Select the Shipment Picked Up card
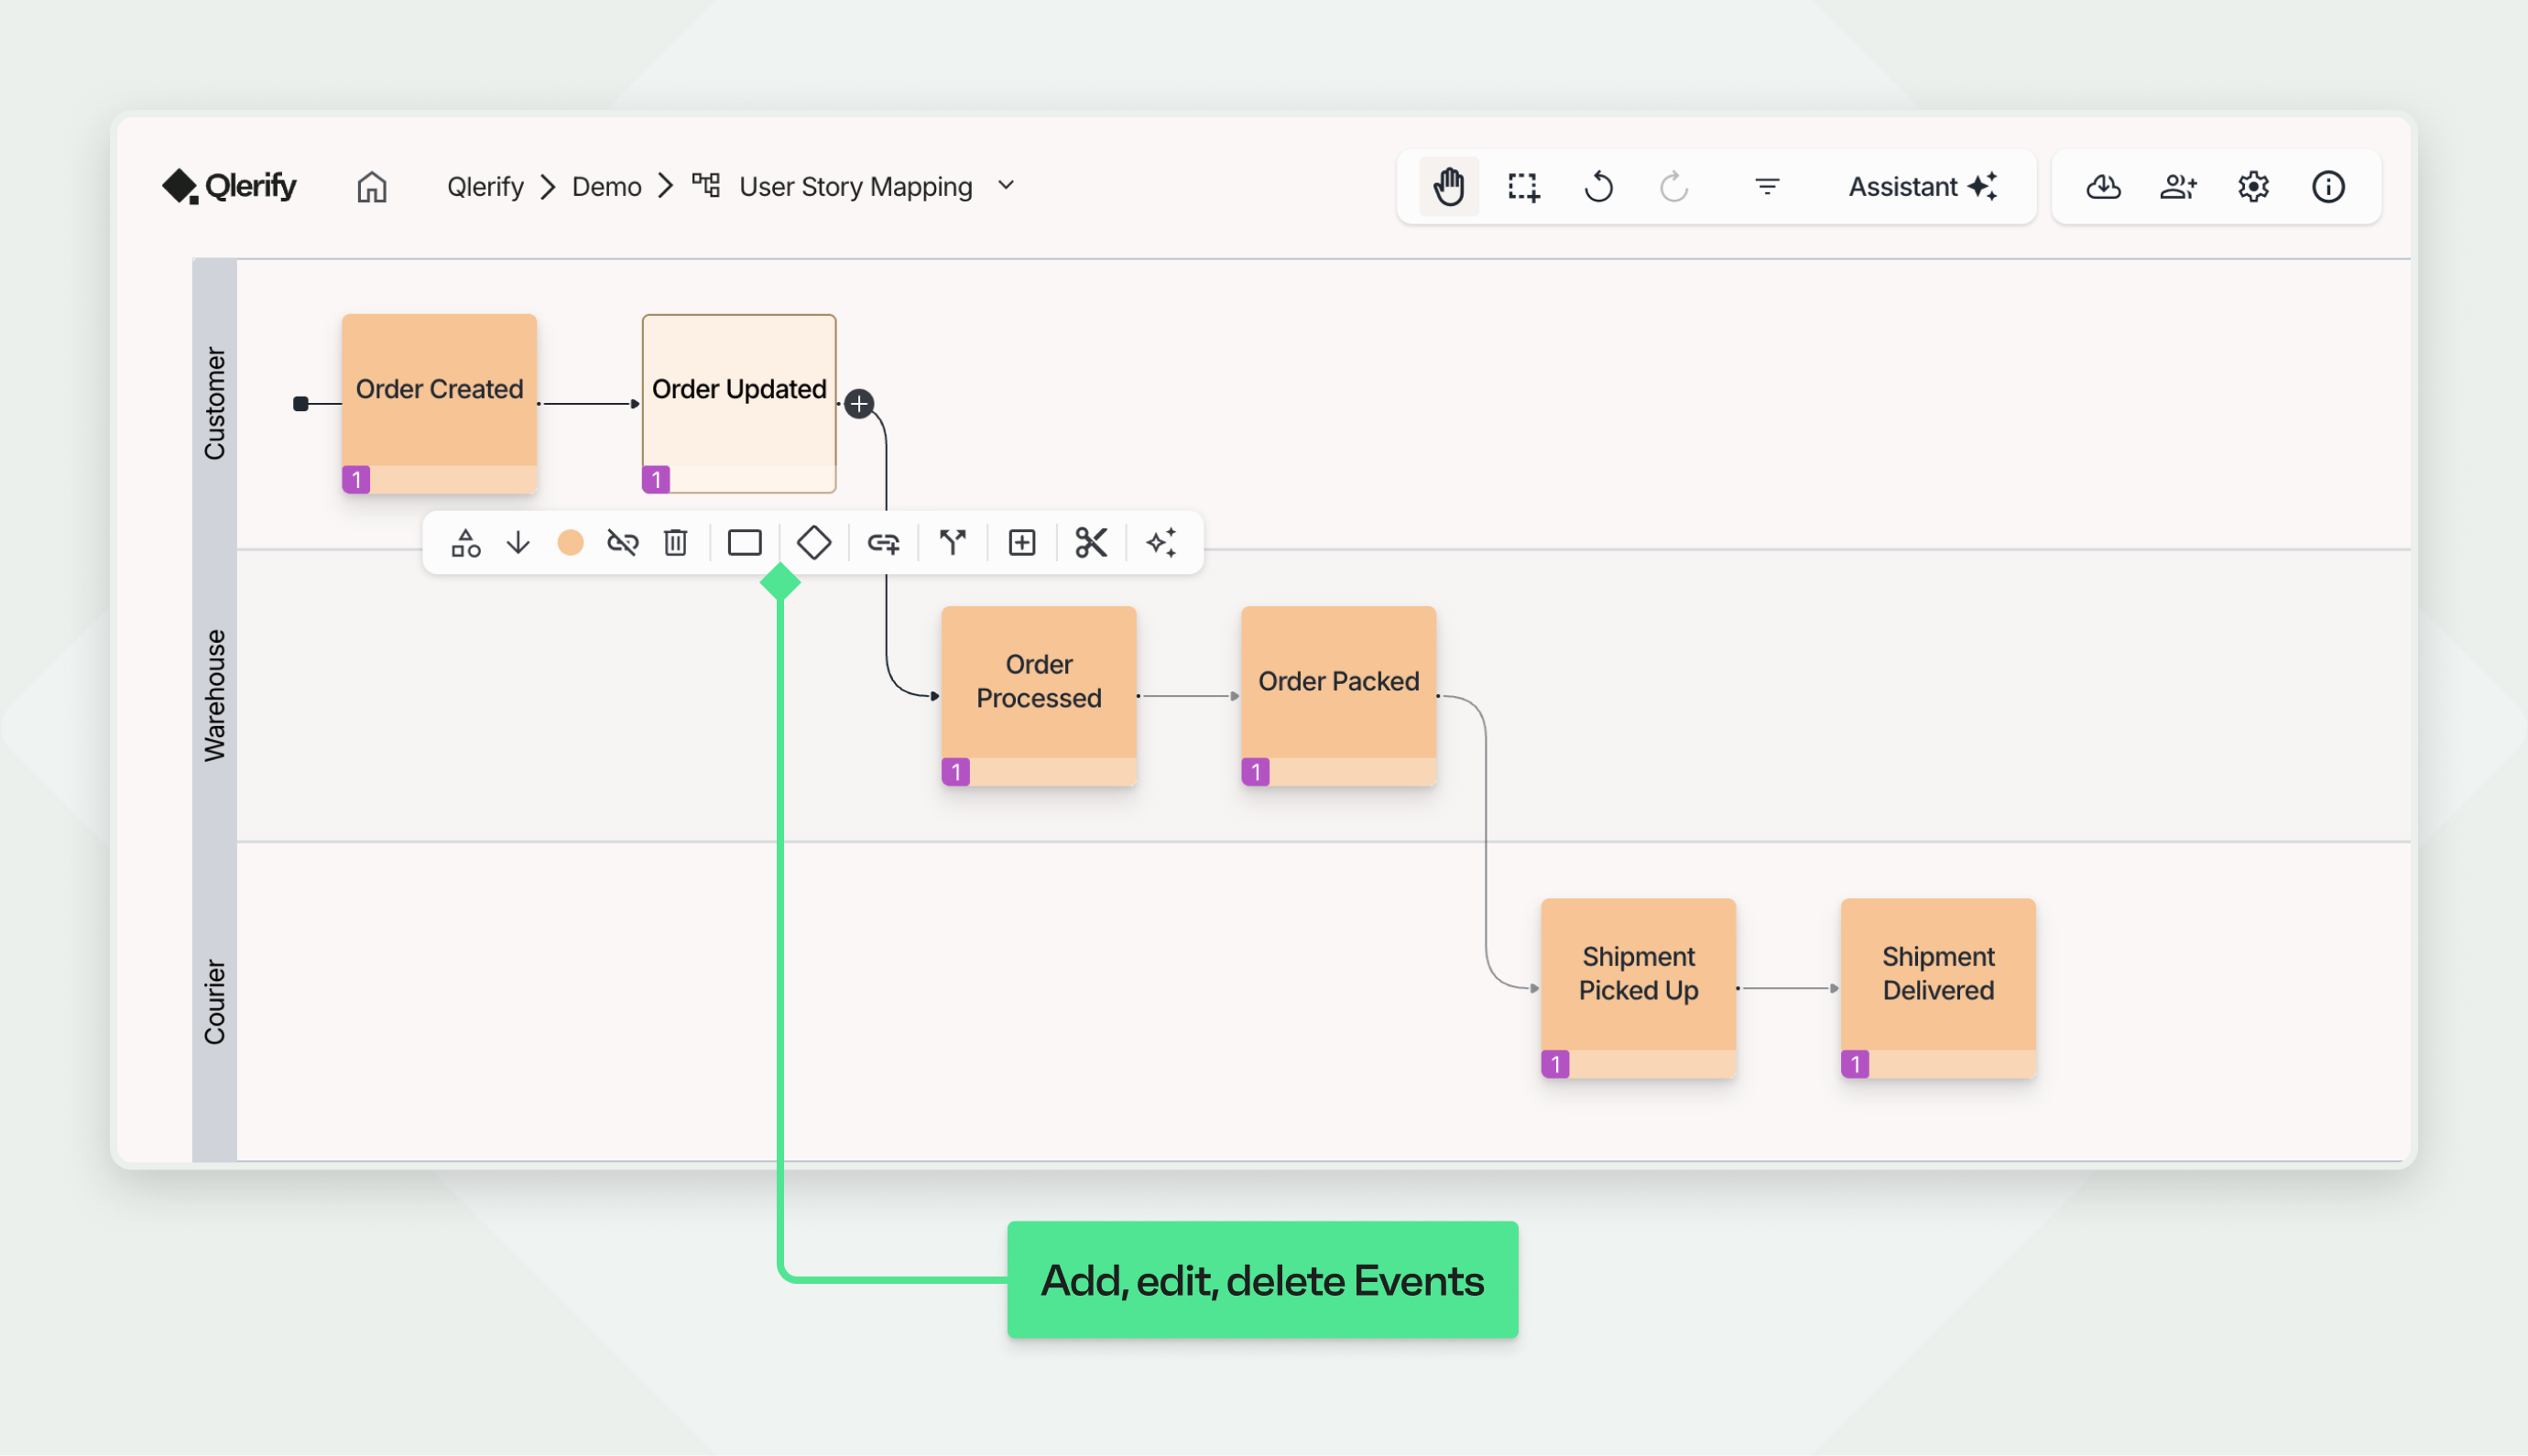Viewport: 2528px width, 1456px height. point(1638,987)
